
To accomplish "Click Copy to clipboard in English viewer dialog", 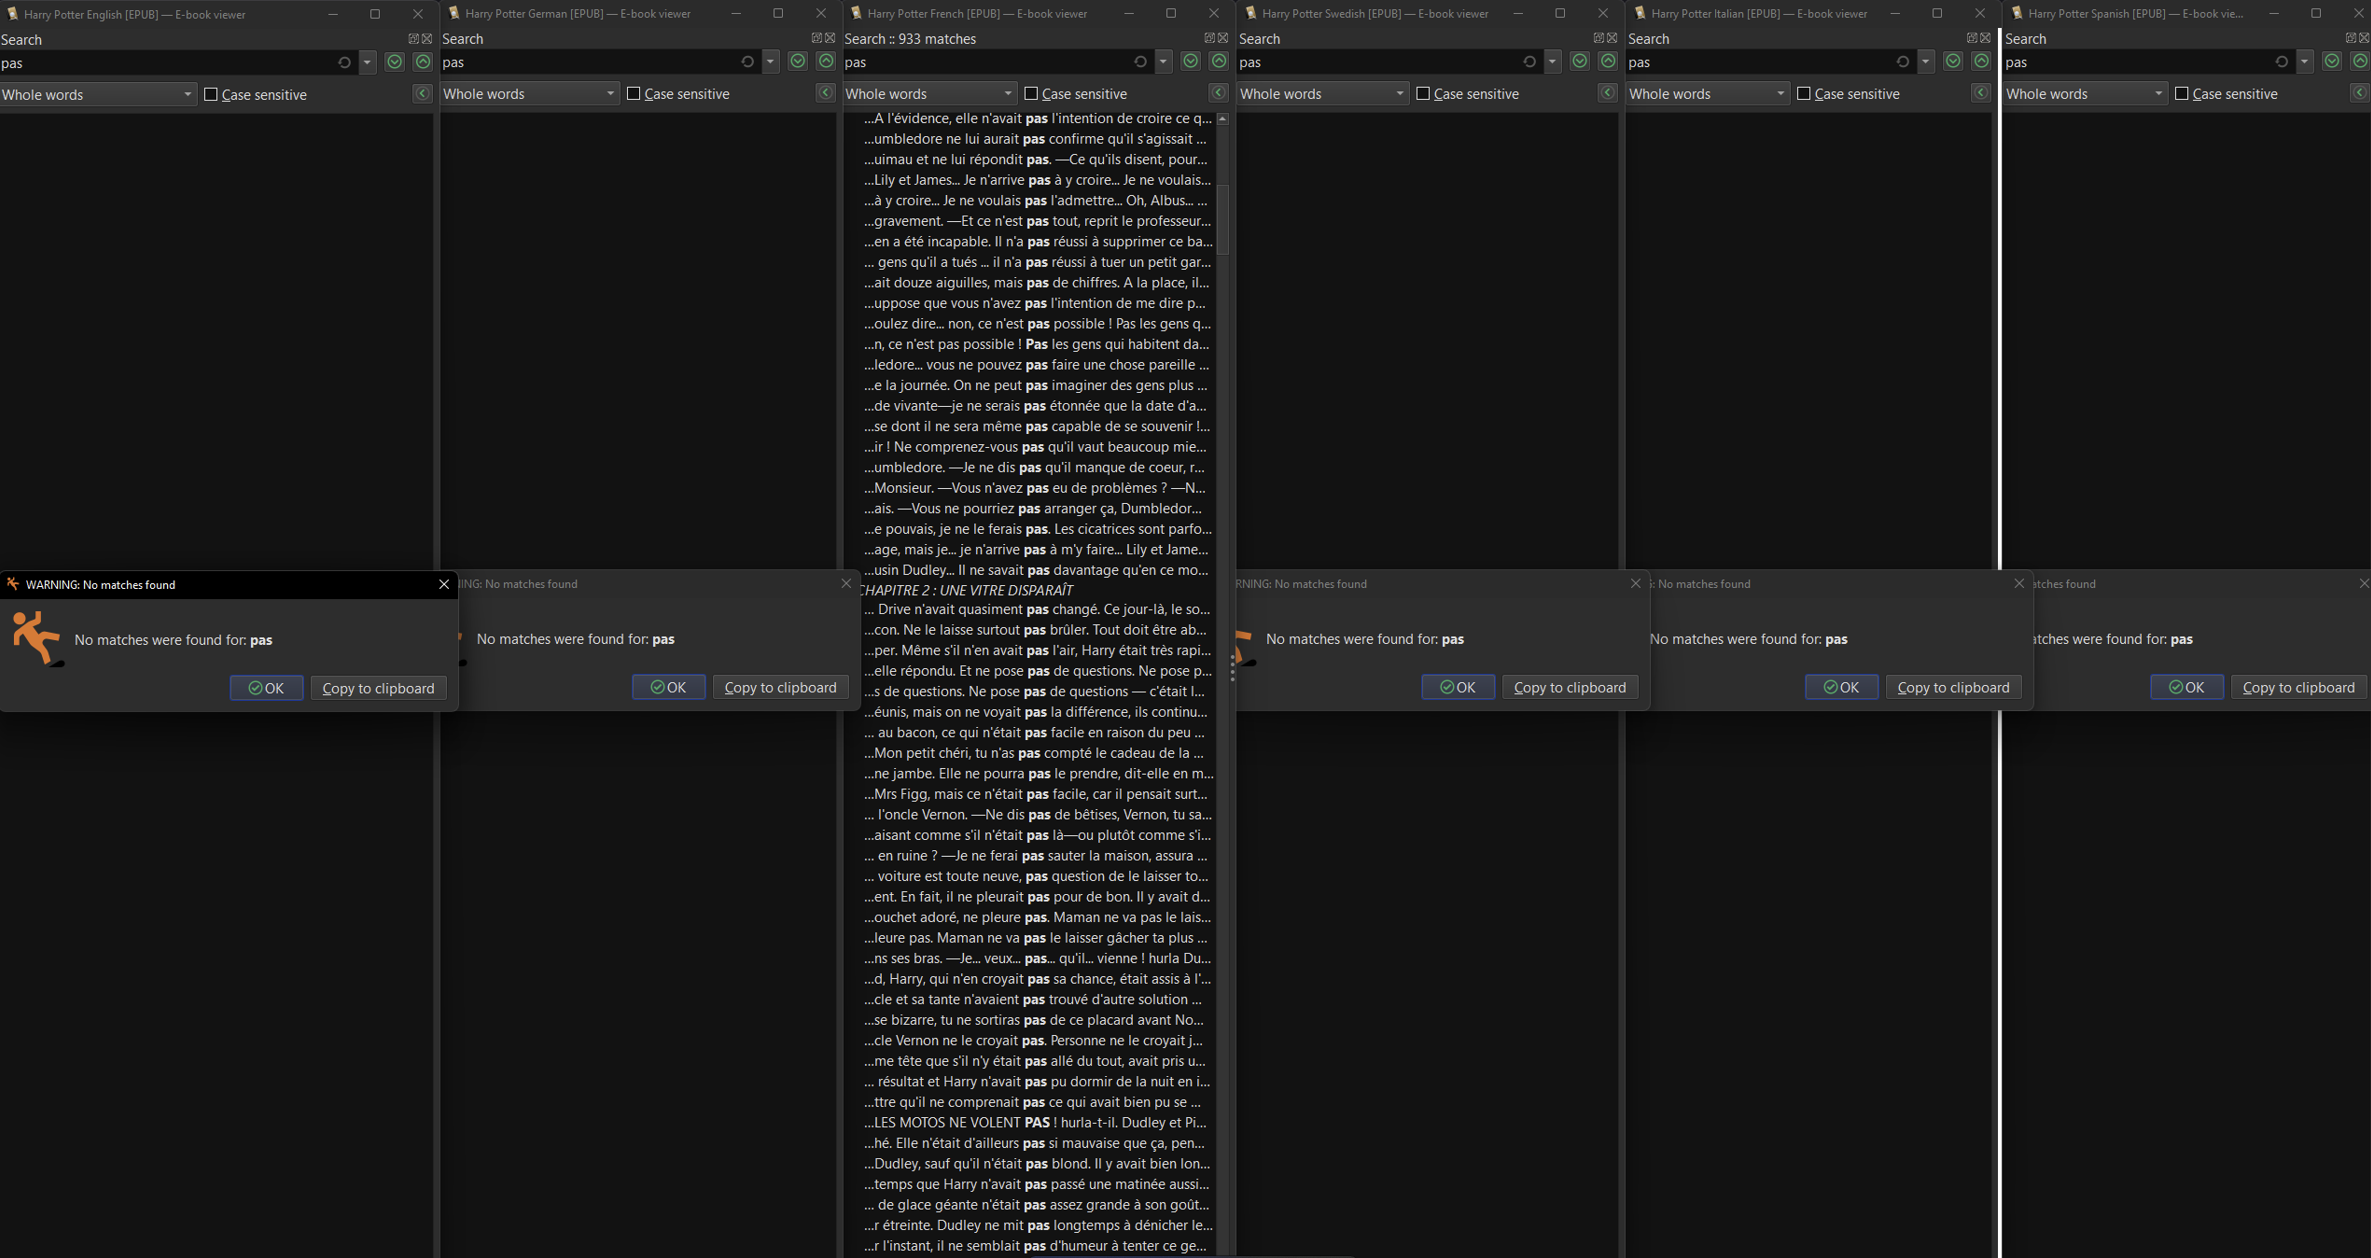I will pos(378,688).
